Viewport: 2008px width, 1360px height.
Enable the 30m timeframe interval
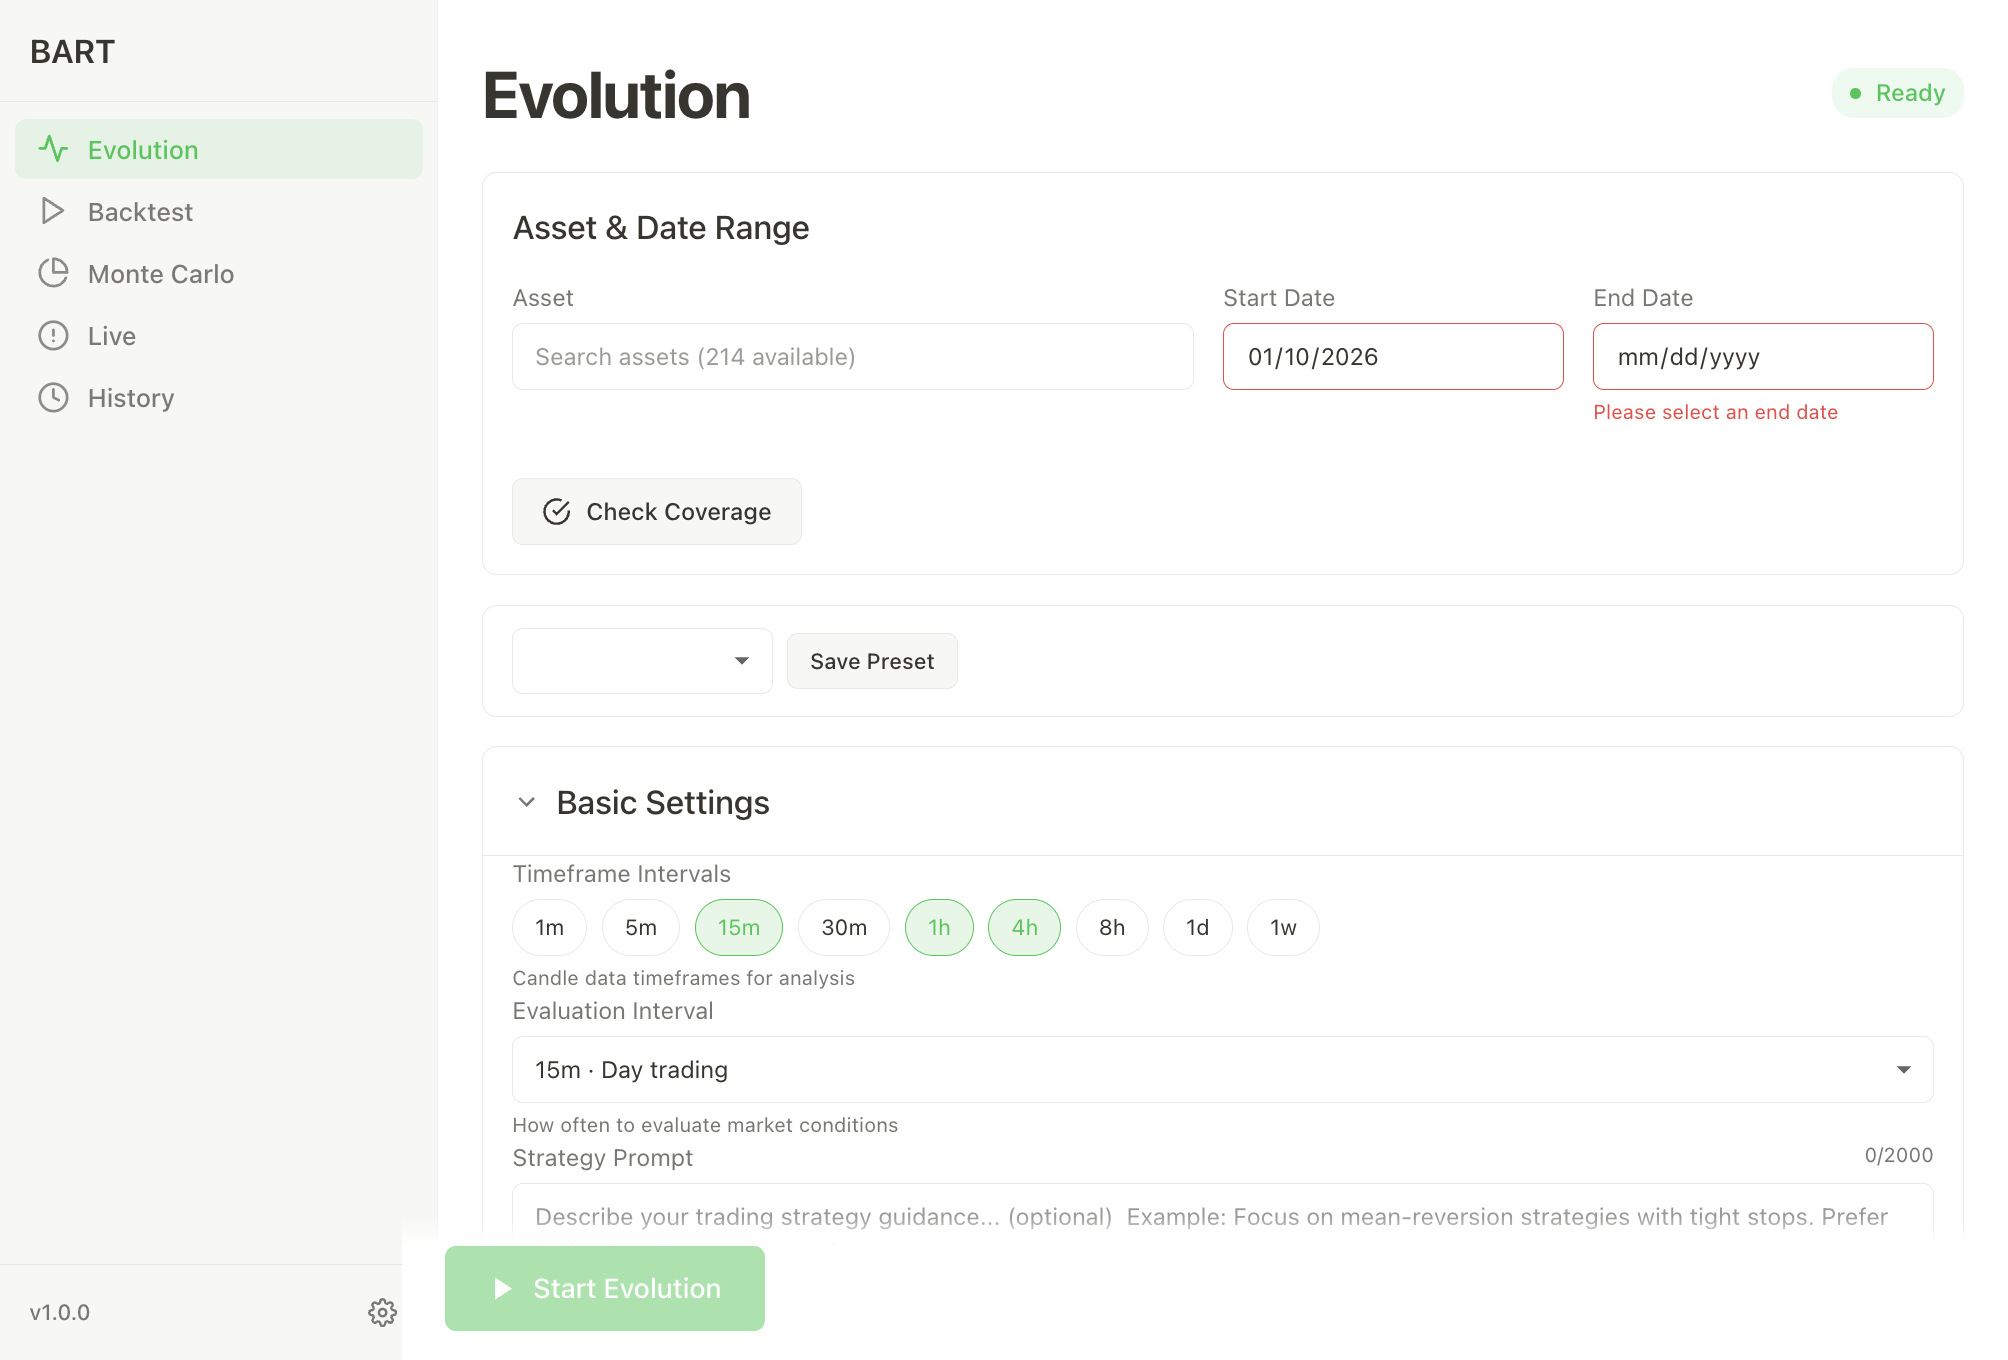click(x=843, y=928)
